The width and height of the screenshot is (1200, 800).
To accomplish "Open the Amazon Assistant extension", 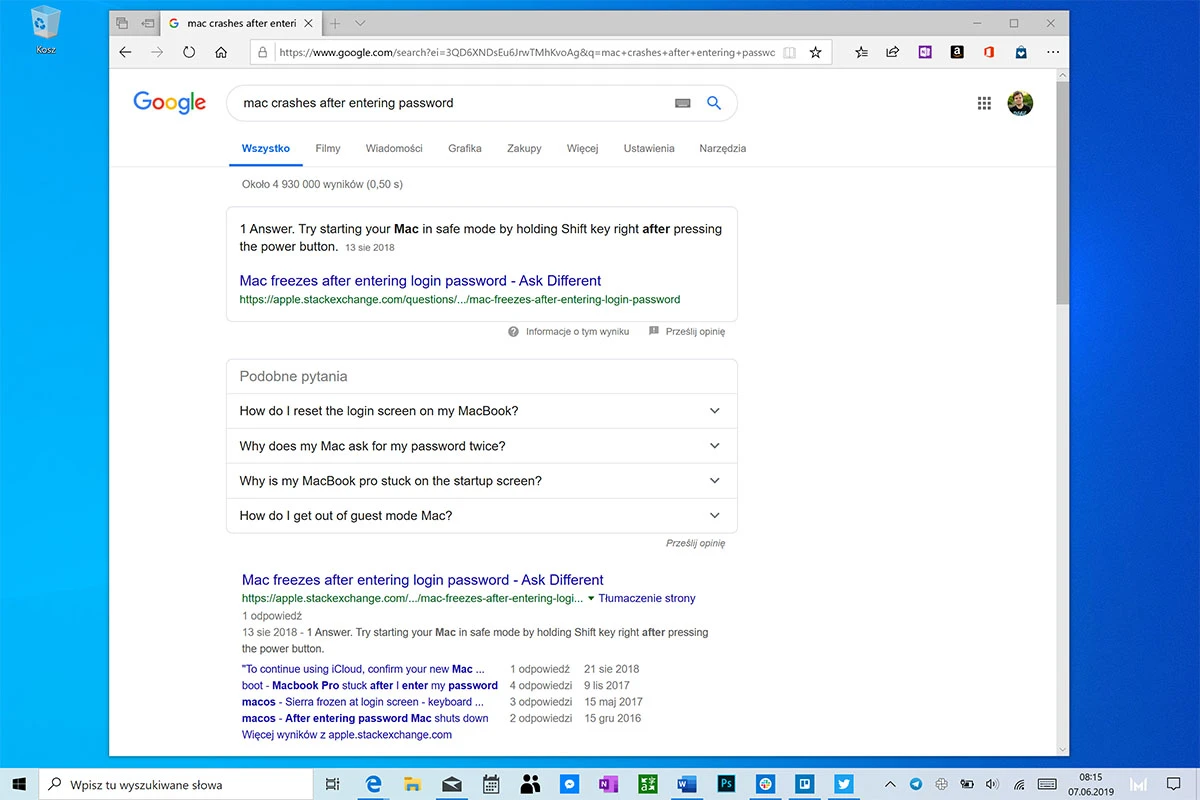I will tap(957, 53).
